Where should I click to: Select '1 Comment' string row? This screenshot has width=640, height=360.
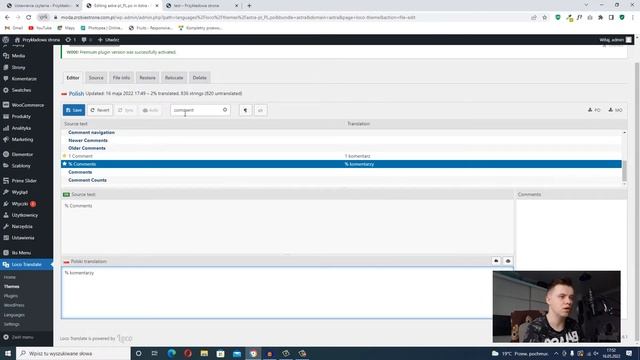tap(341, 156)
